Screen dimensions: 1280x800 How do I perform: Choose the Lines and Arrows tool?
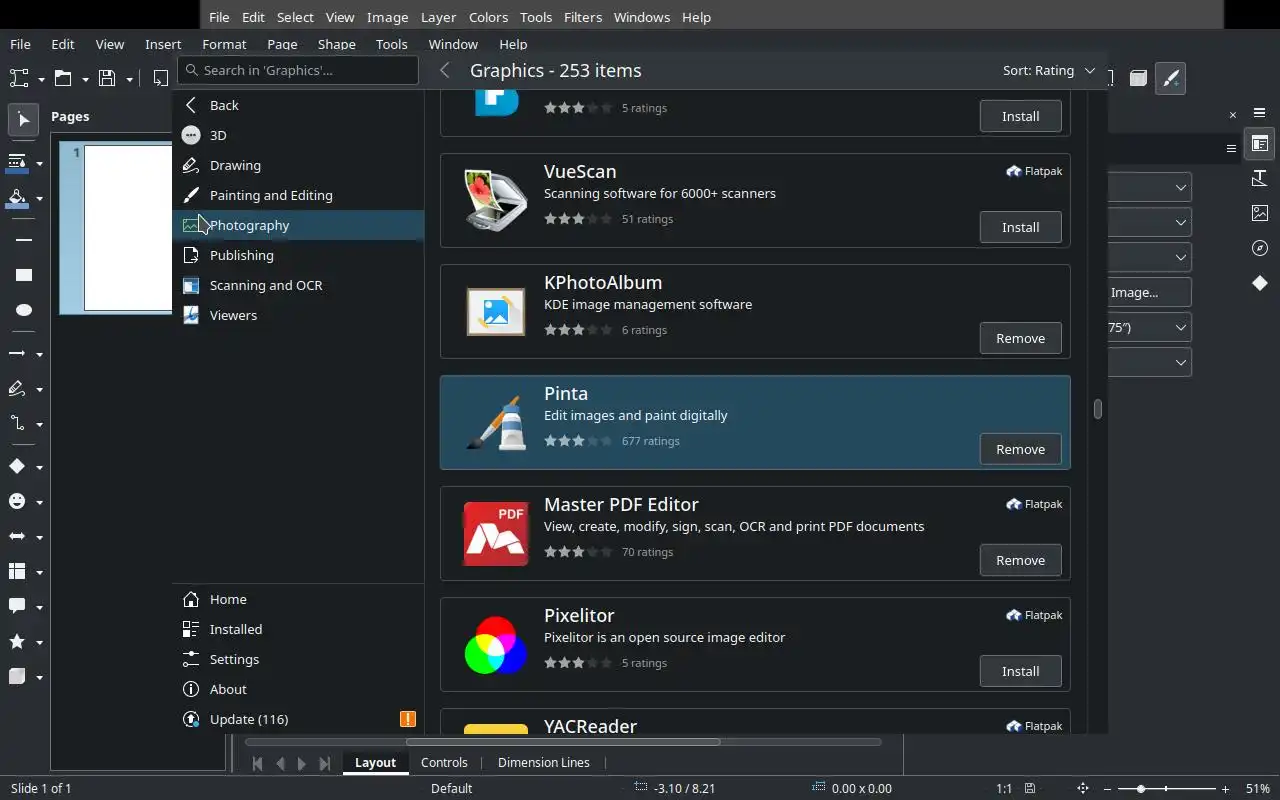coord(17,354)
